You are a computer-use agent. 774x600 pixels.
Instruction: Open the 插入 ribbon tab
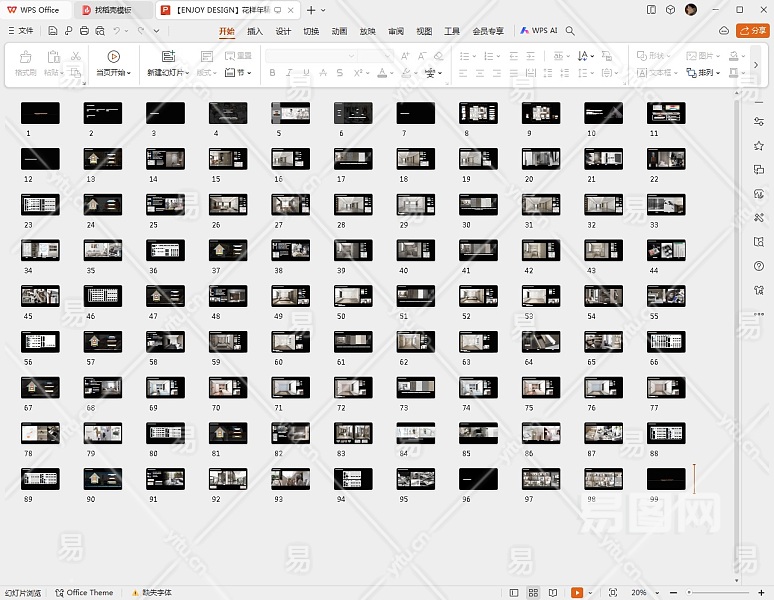pos(255,31)
